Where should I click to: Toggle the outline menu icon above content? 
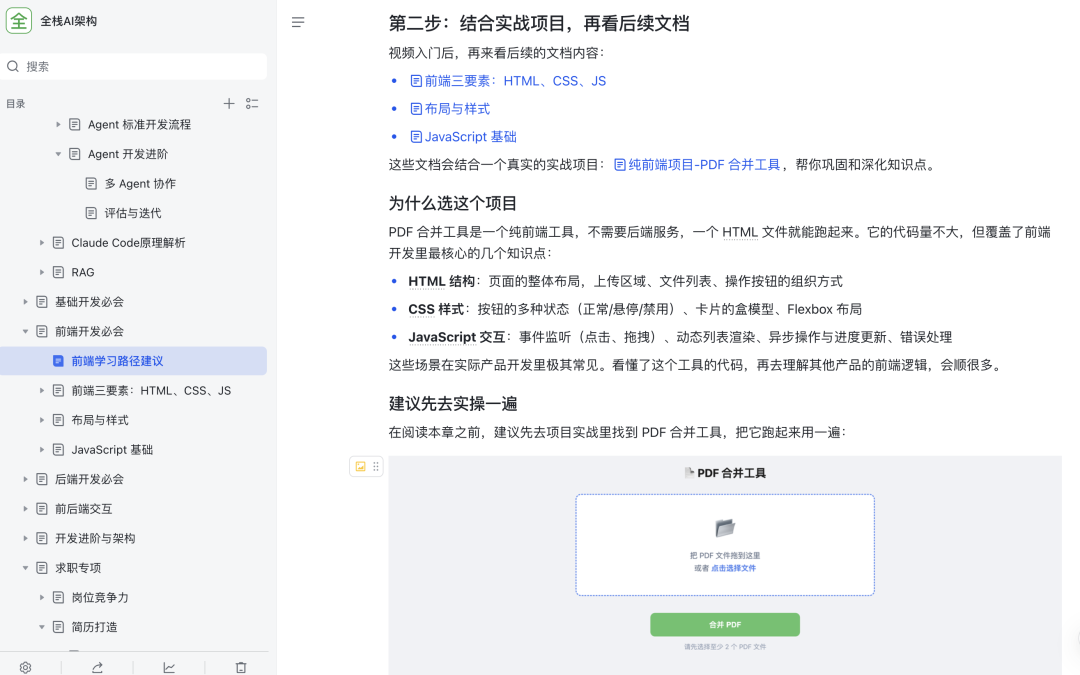coord(298,23)
